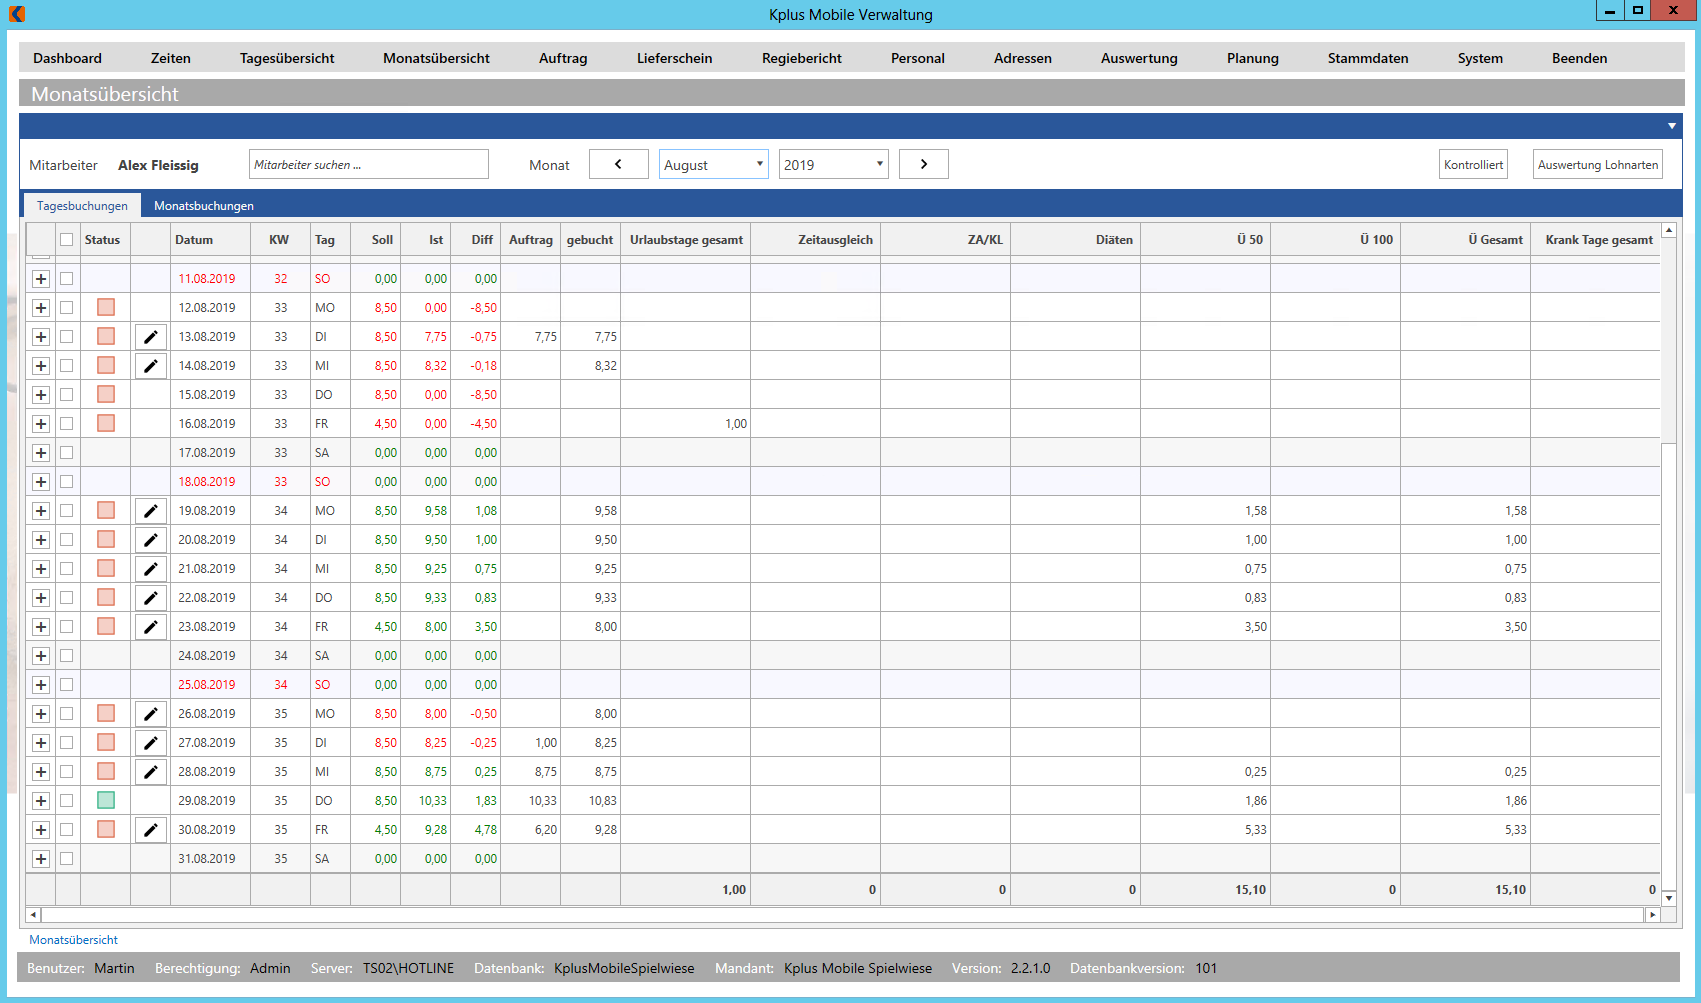Expand the 24.08.2019 row details
Image resolution: width=1701 pixels, height=1003 pixels.
(41, 656)
